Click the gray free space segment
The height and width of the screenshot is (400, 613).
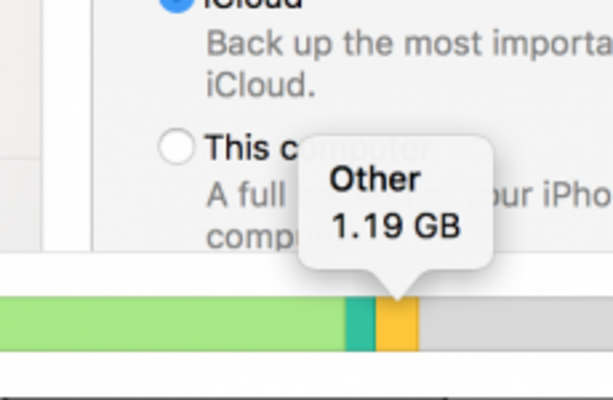(515, 326)
